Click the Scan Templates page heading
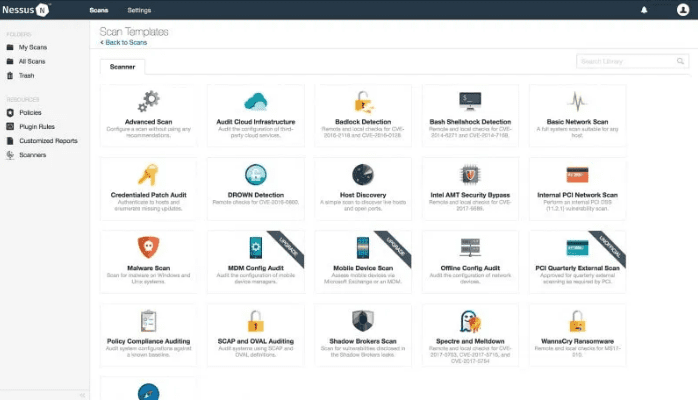Image resolution: width=698 pixels, height=413 pixels. 134,32
